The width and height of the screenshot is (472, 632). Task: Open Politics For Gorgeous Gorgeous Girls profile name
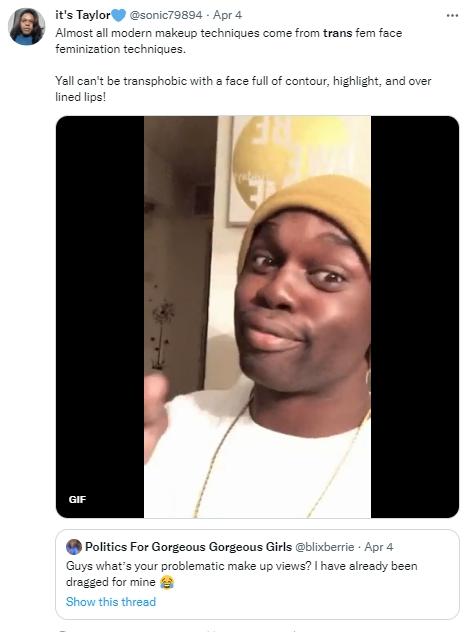point(188,547)
